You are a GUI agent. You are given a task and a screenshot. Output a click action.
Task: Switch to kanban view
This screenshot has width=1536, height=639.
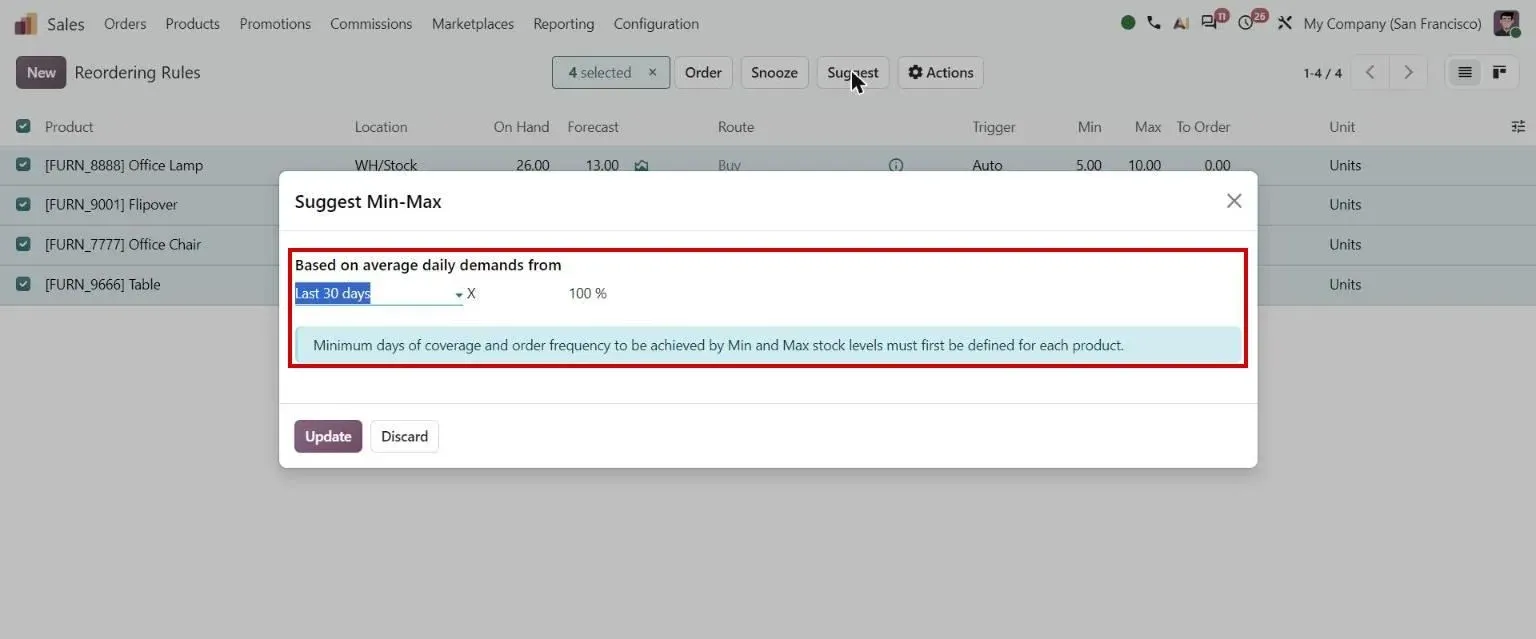1499,72
